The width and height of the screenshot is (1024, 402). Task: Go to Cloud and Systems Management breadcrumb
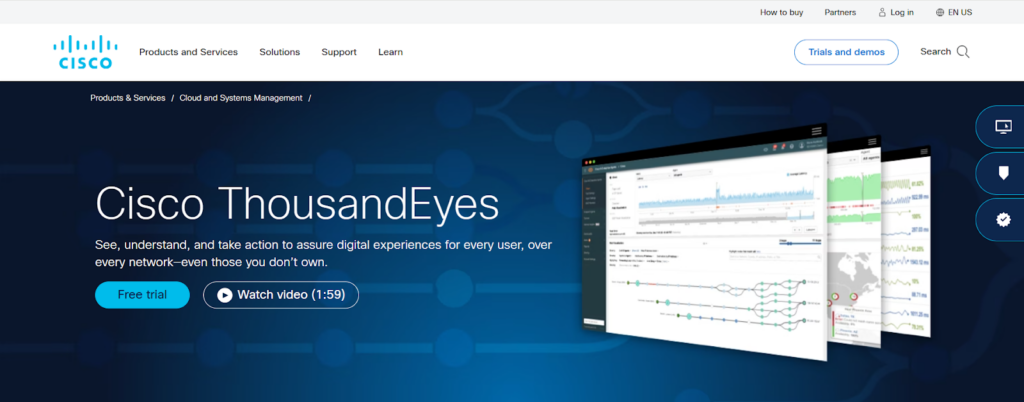pyautogui.click(x=241, y=98)
